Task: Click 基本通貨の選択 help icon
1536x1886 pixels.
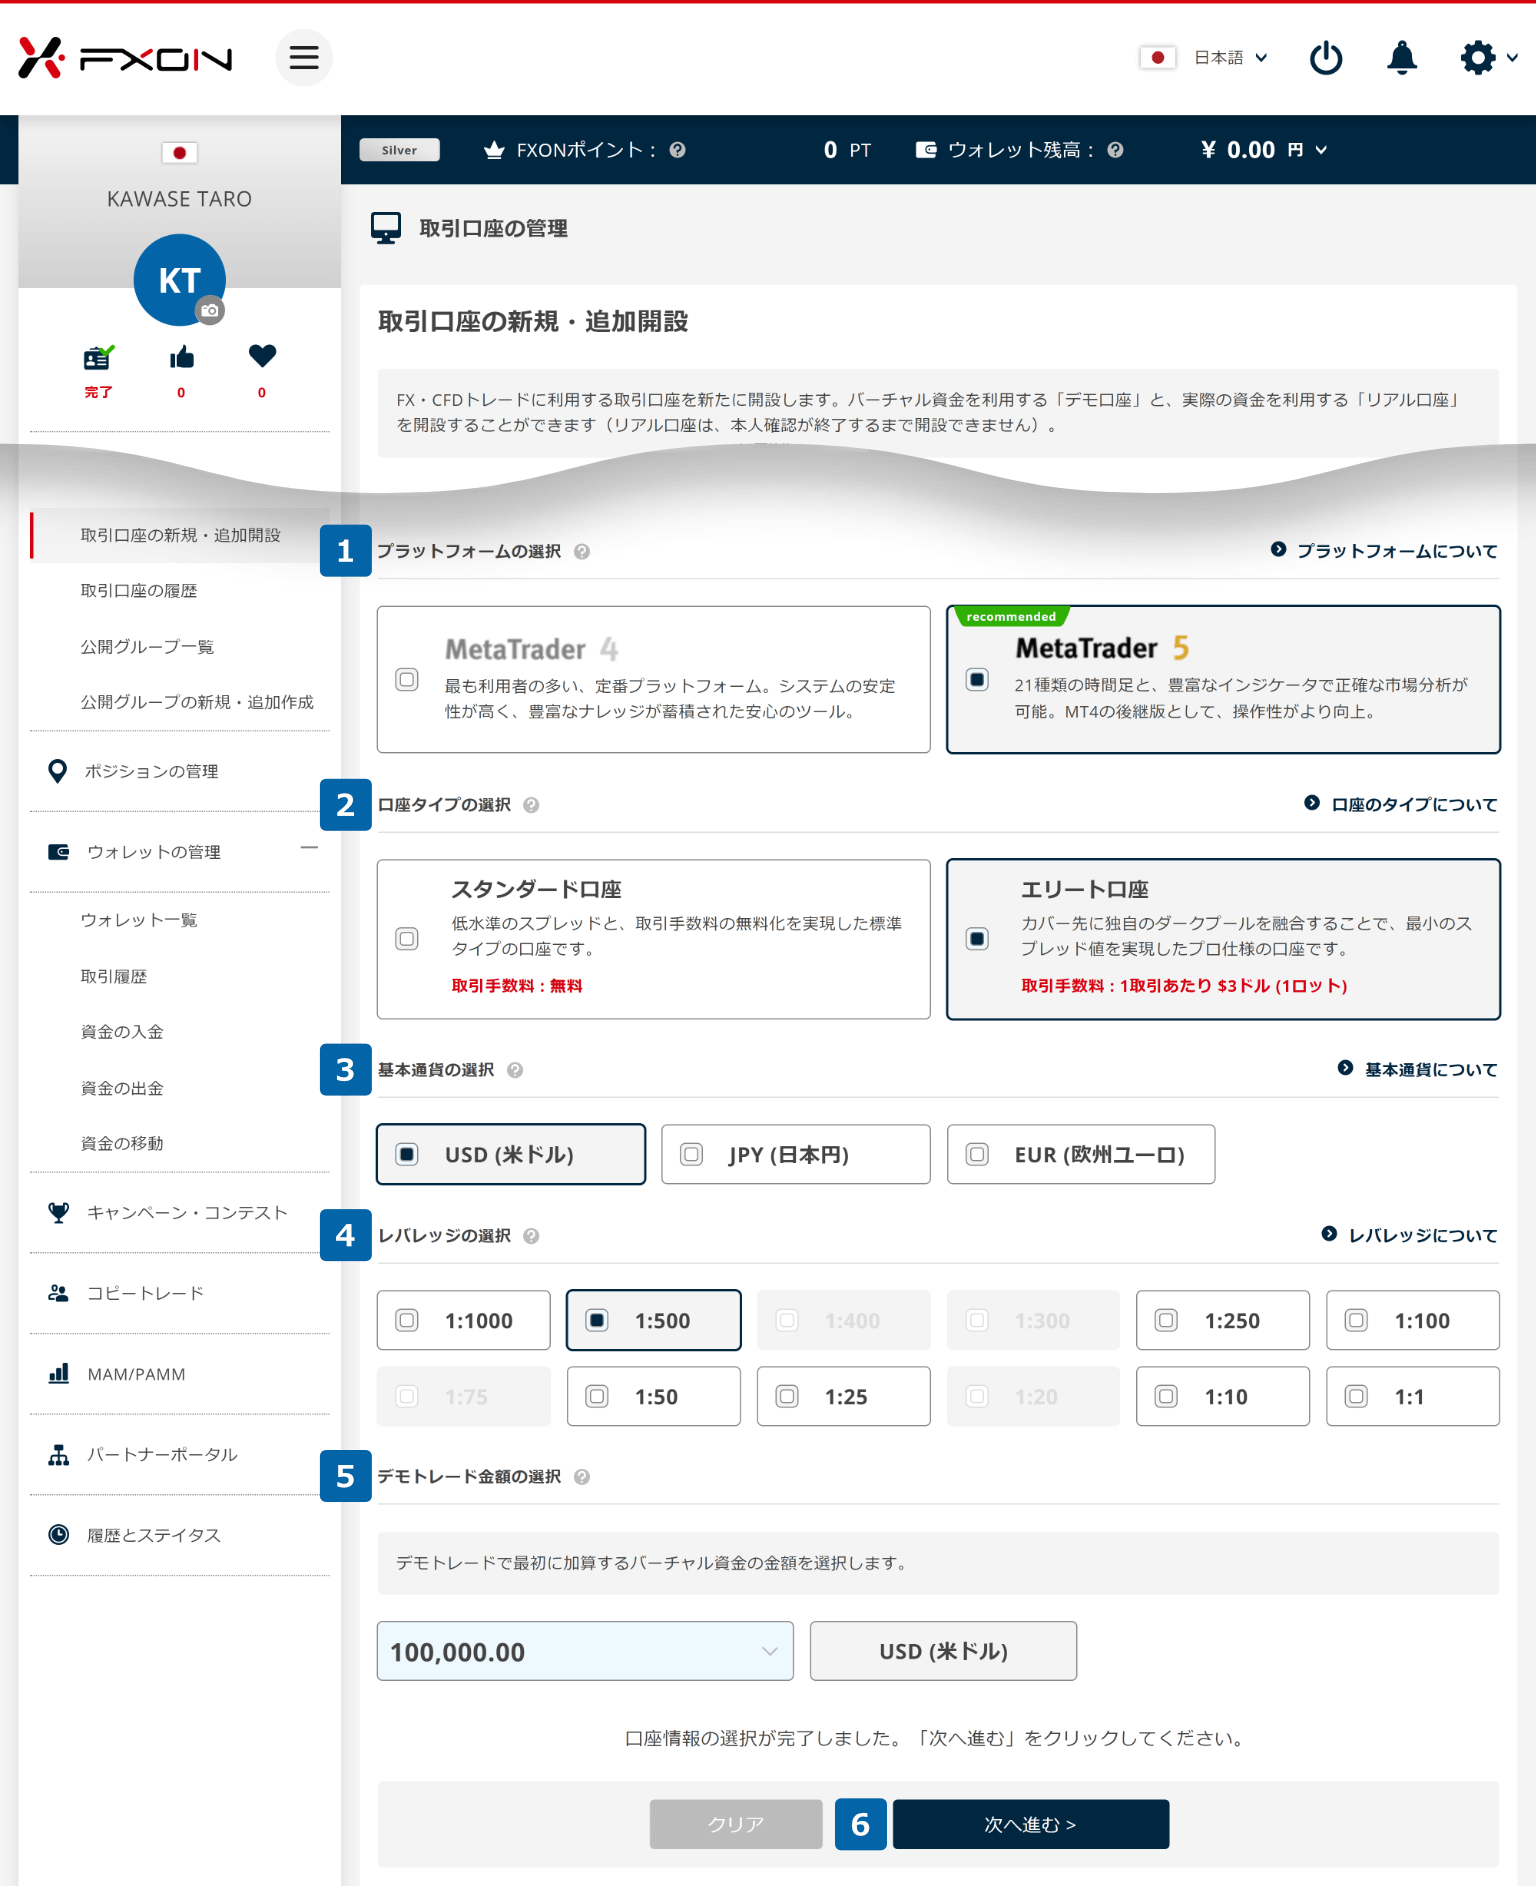Action: pyautogui.click(x=515, y=1070)
